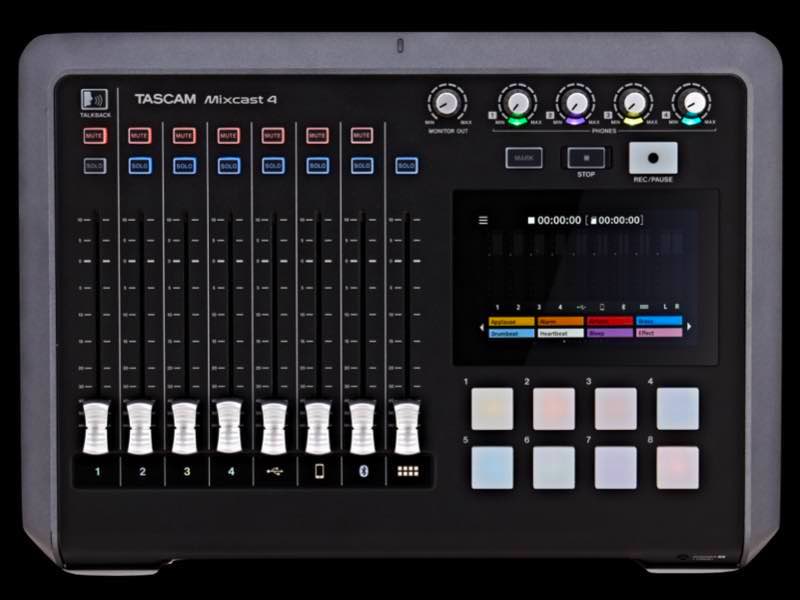Solo the USB channel
The height and width of the screenshot is (600, 800).
273,166
